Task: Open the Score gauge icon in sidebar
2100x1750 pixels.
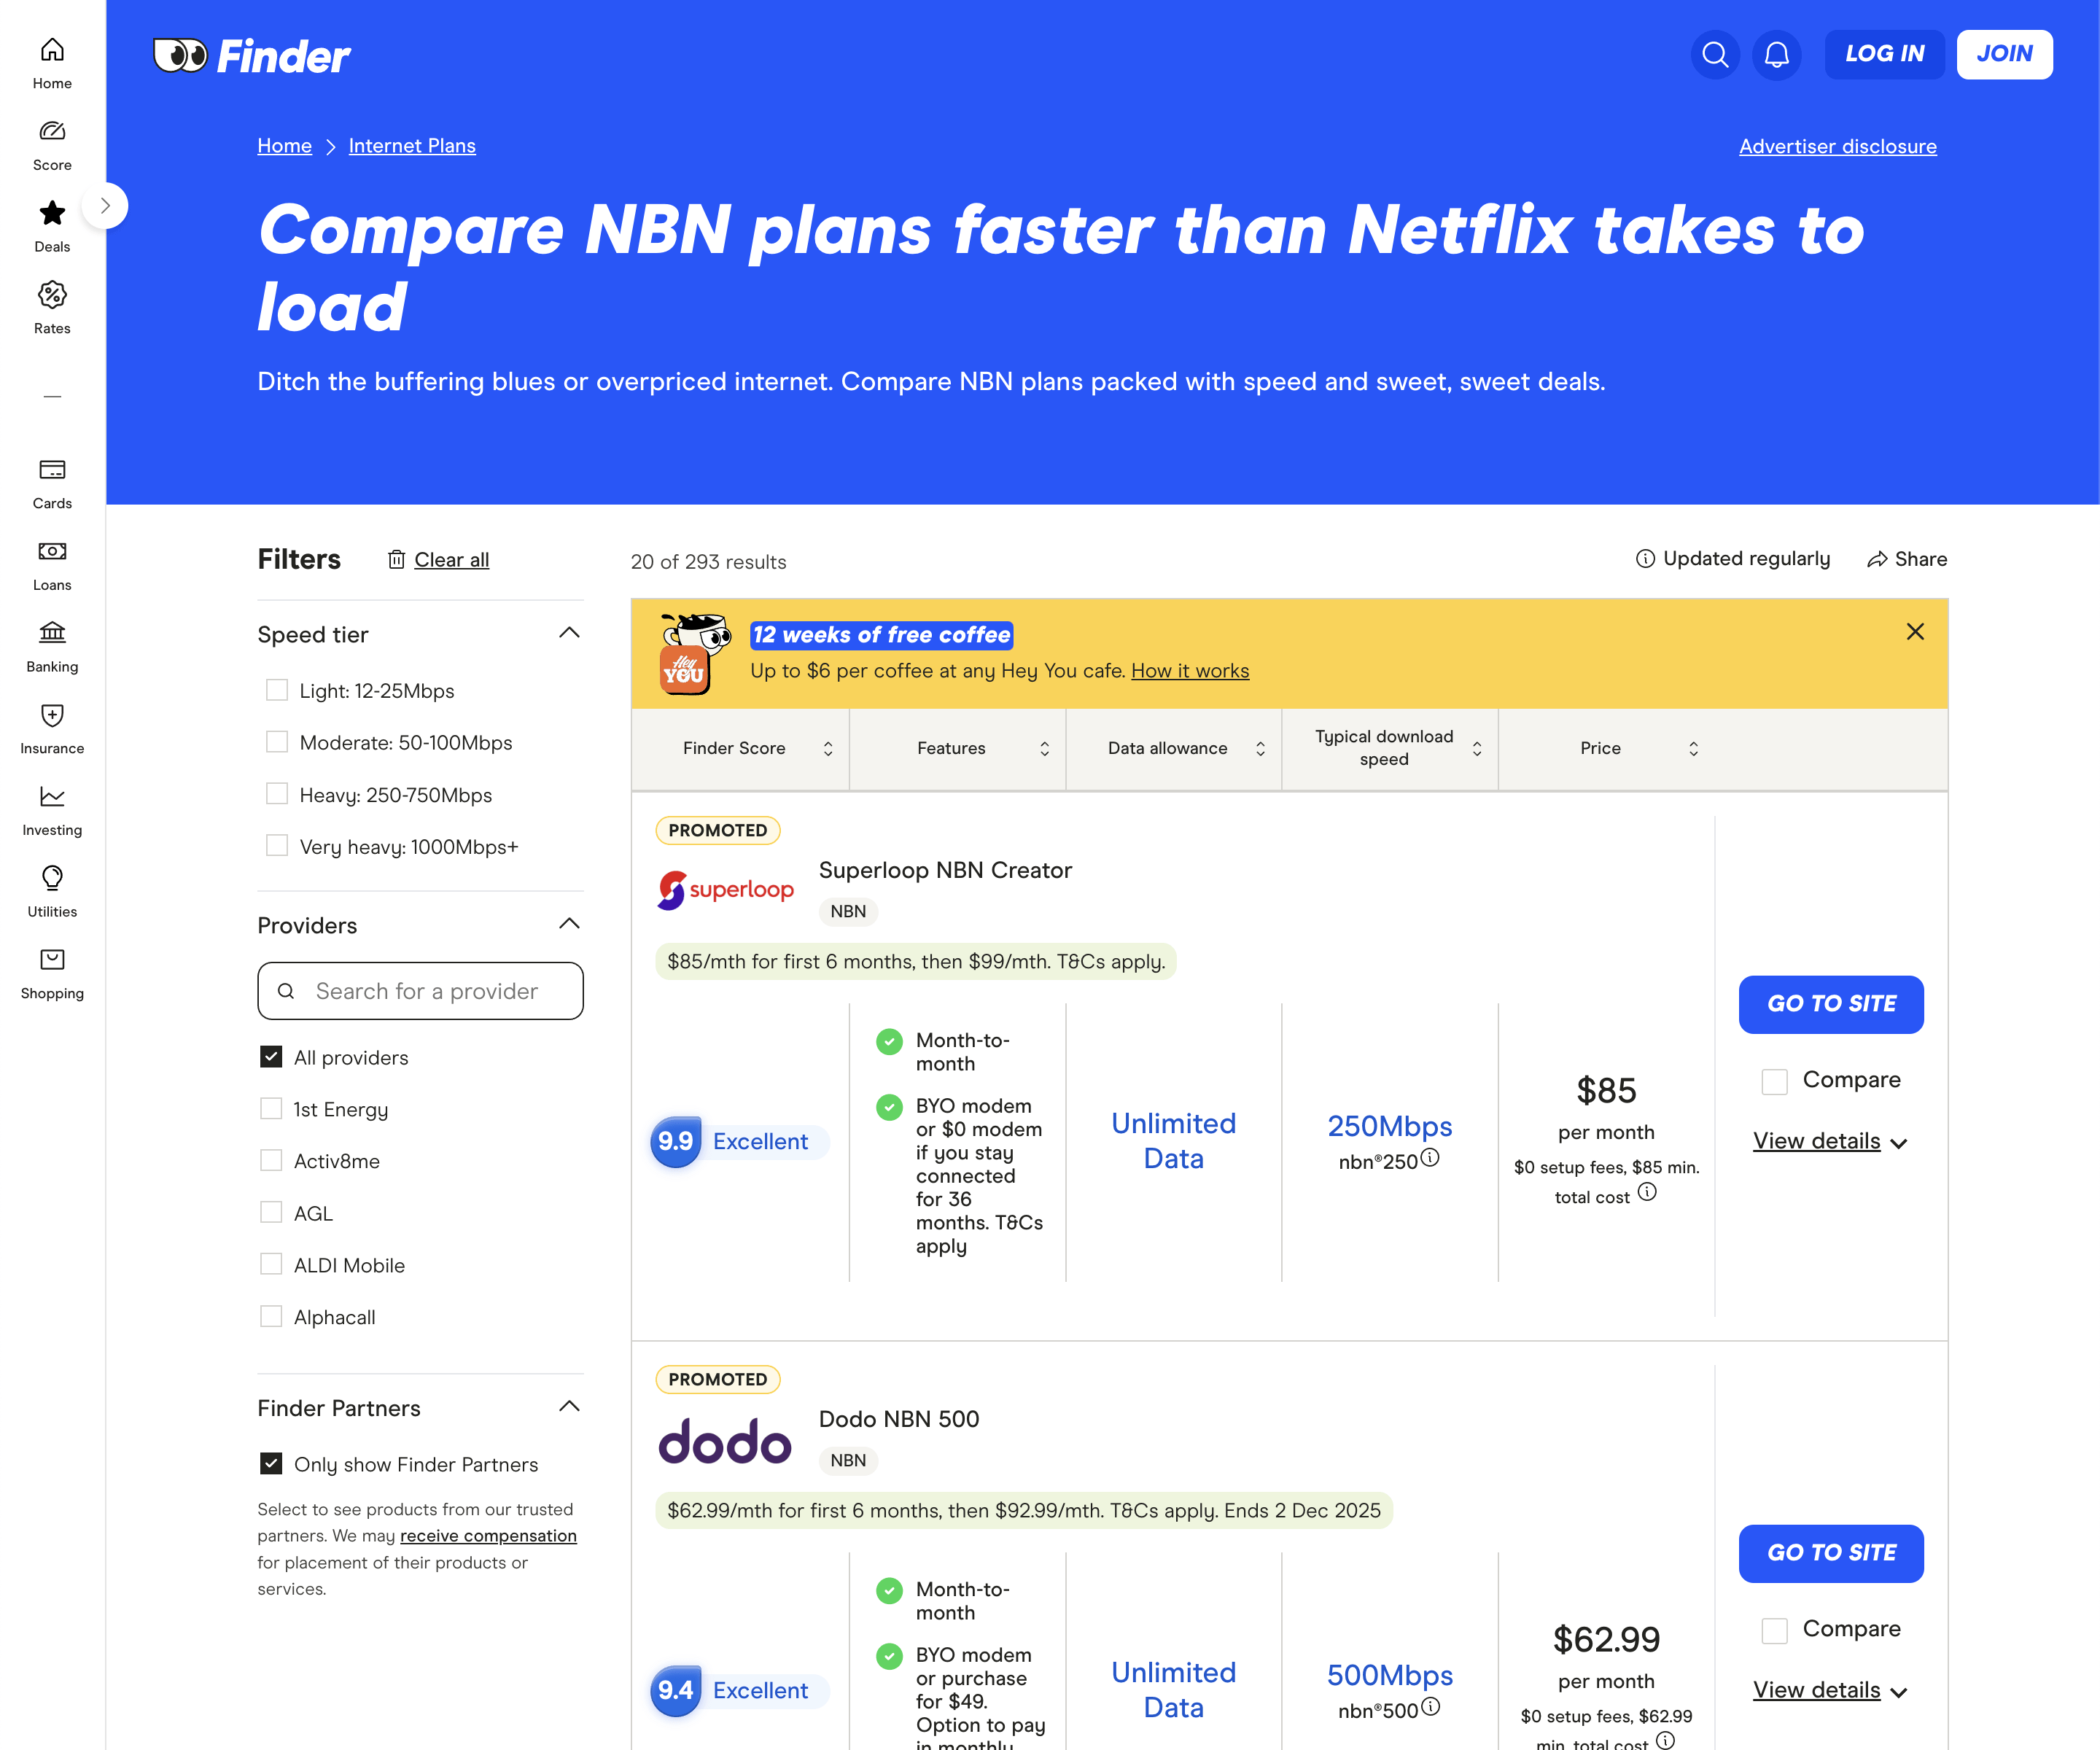Action: pyautogui.click(x=52, y=131)
